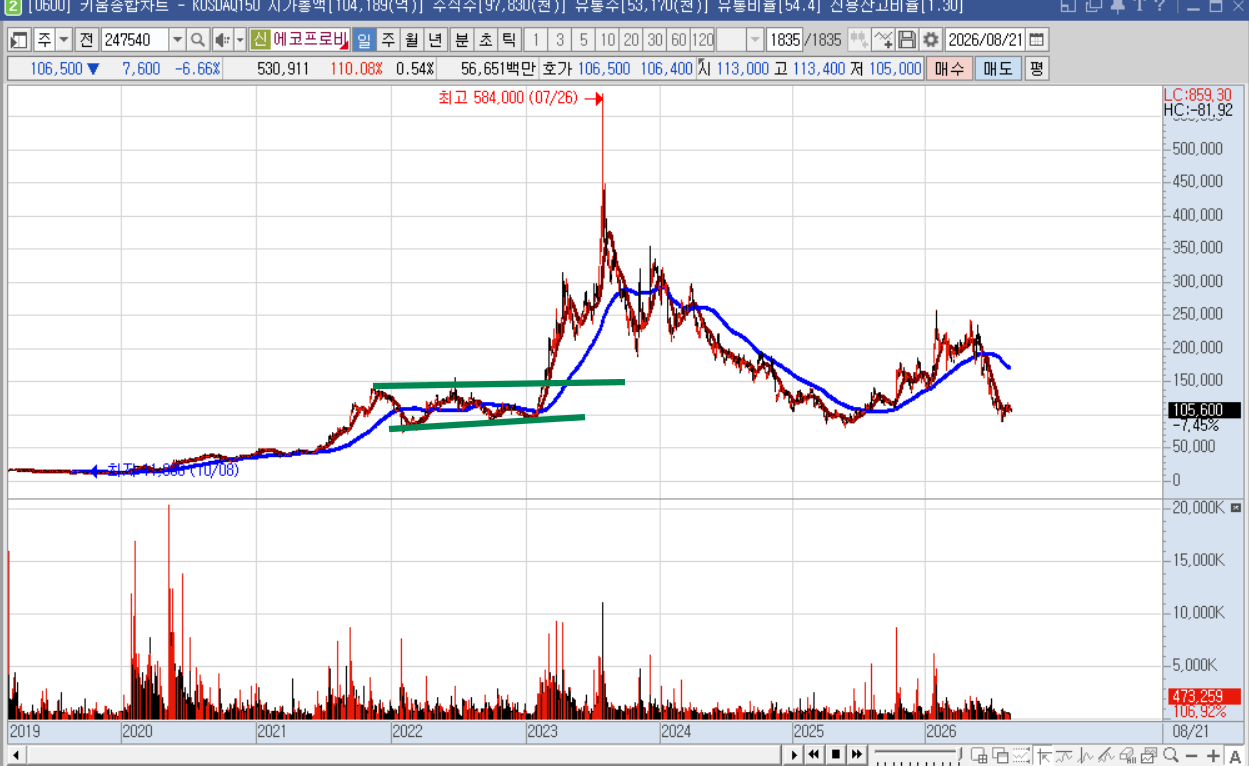This screenshot has height=766, width=1249.
Task: Click the minus zoom-out icon at bottom
Action: click(1192, 755)
